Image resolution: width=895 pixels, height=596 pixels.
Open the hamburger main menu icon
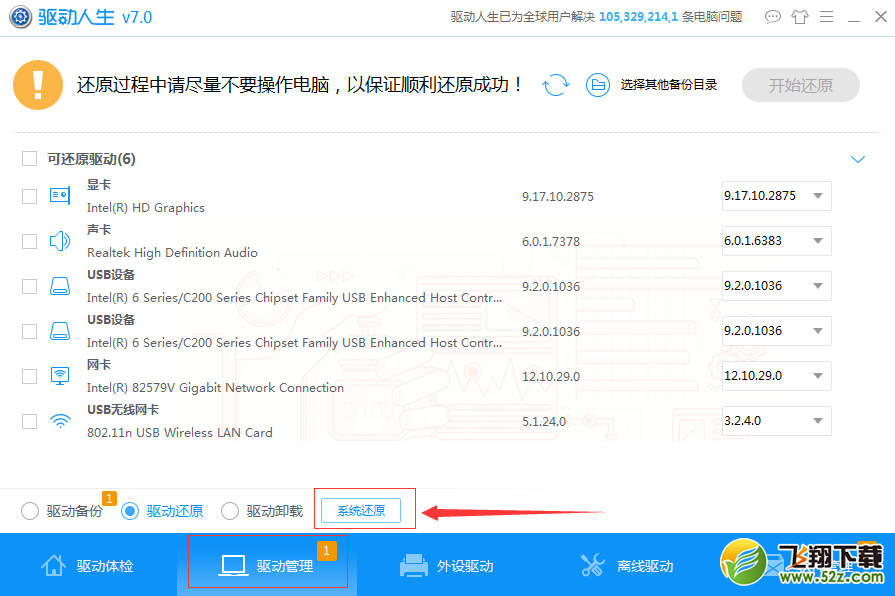click(x=827, y=17)
